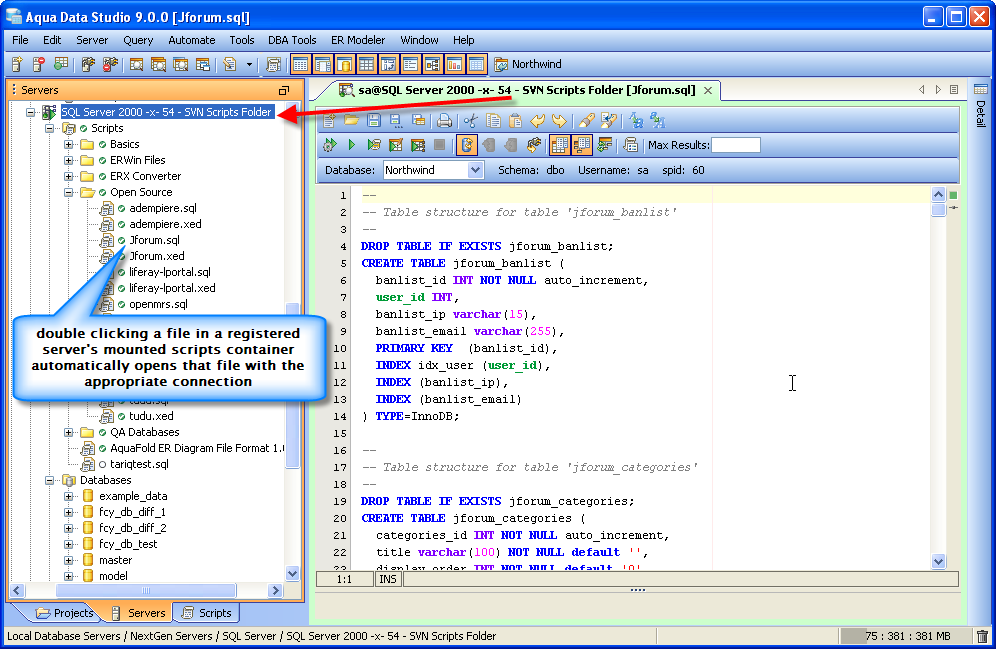Open the Database dropdown showing Northwind
This screenshot has height=649, width=996.
coord(475,170)
